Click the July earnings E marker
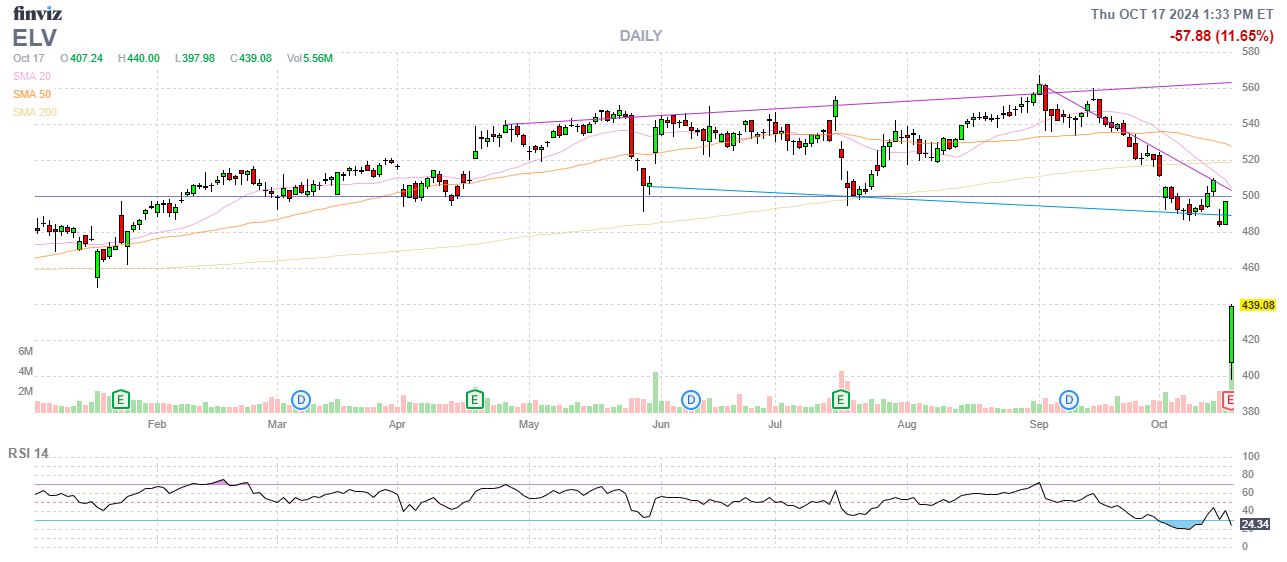The height and width of the screenshot is (562, 1287). coord(841,400)
